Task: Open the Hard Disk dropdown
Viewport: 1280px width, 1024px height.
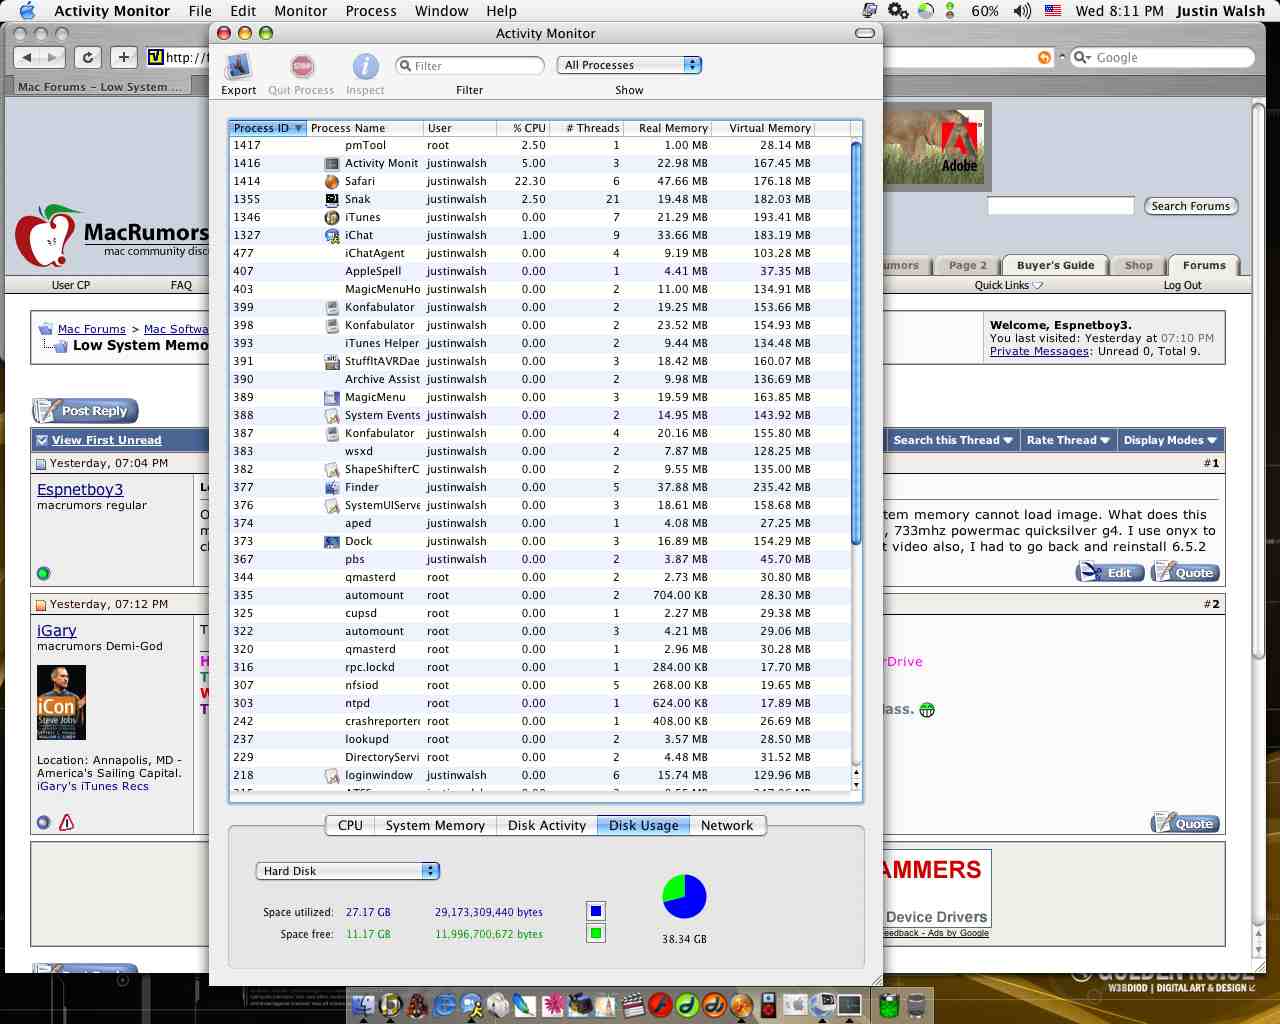Action: (x=347, y=871)
